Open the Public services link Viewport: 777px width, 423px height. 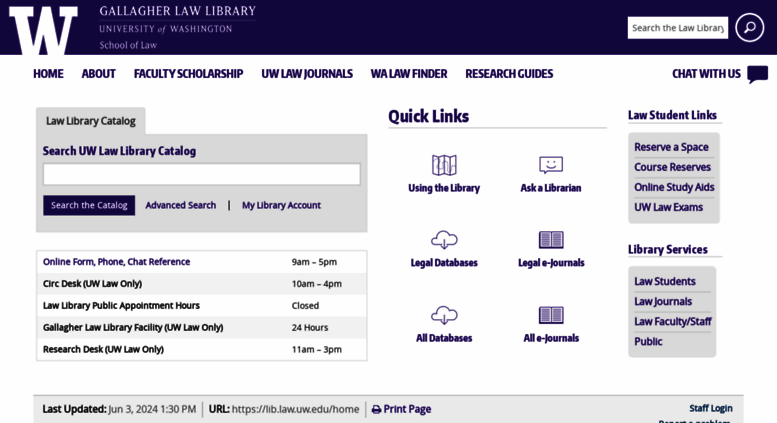click(x=648, y=342)
